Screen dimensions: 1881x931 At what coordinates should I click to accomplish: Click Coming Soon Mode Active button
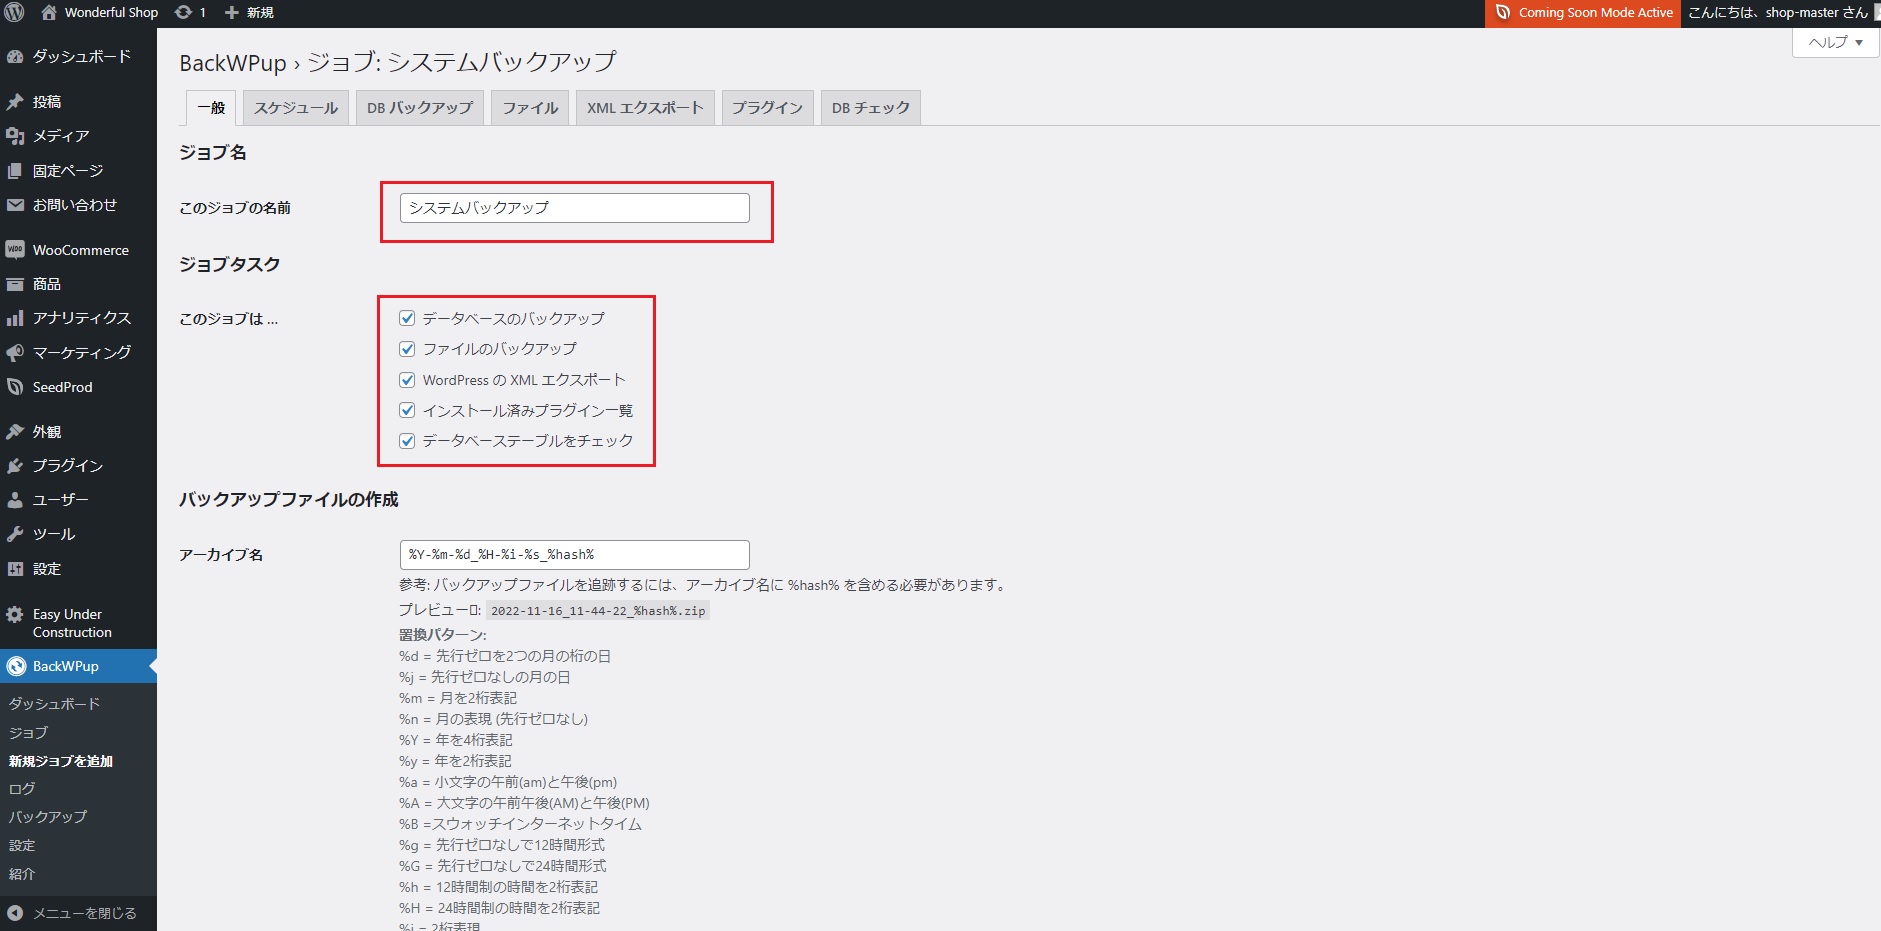click(x=1583, y=13)
